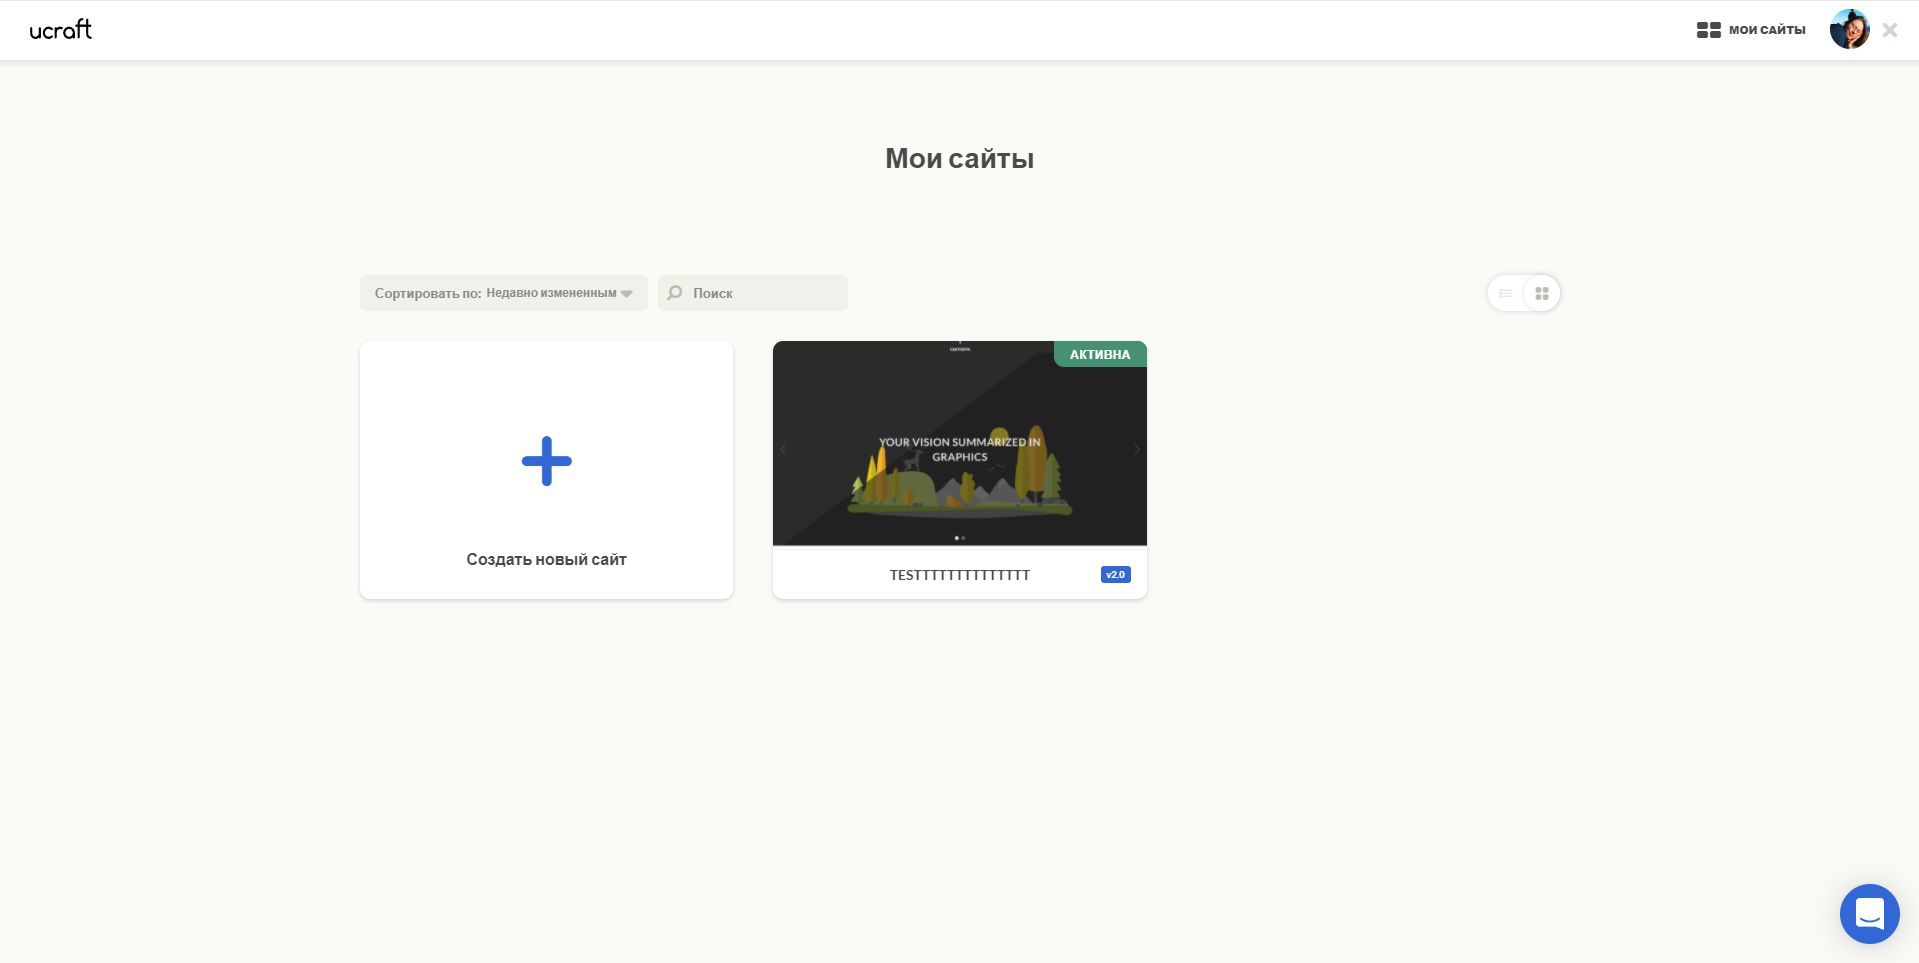Click the ucraft logo
The width and height of the screenshot is (1919, 963).
[x=61, y=30]
